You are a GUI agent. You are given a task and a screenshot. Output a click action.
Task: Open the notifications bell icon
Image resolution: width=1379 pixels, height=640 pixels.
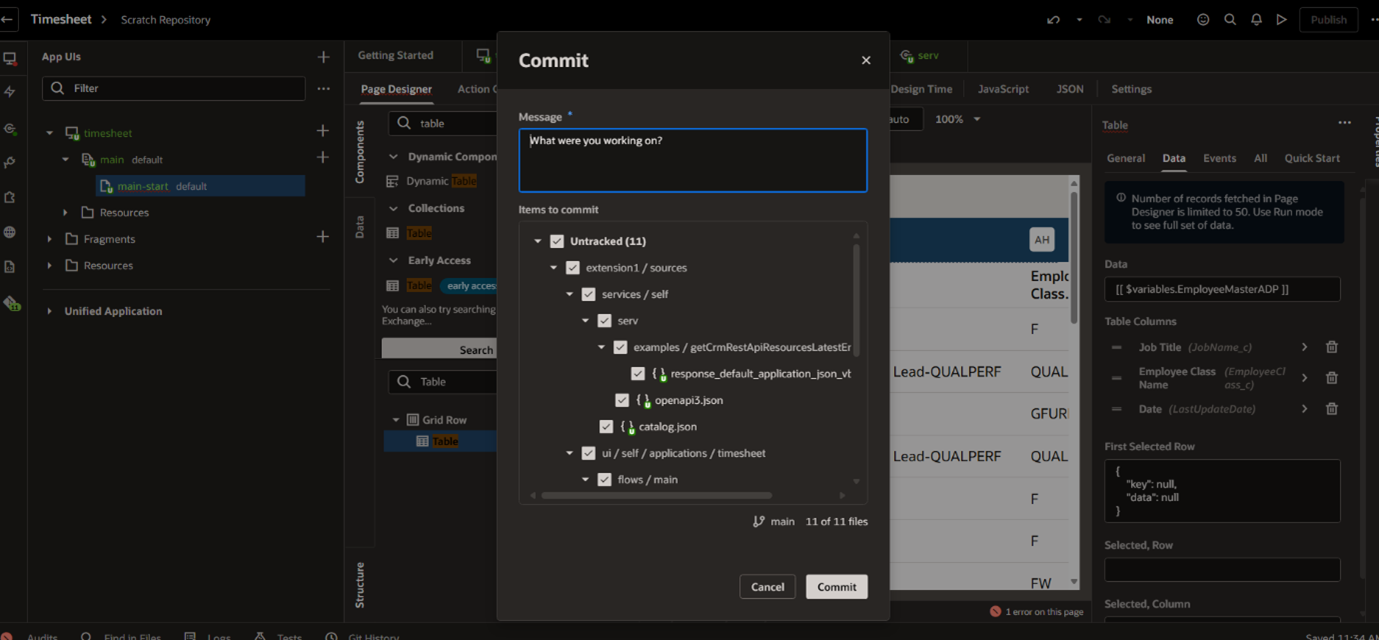coord(1256,20)
